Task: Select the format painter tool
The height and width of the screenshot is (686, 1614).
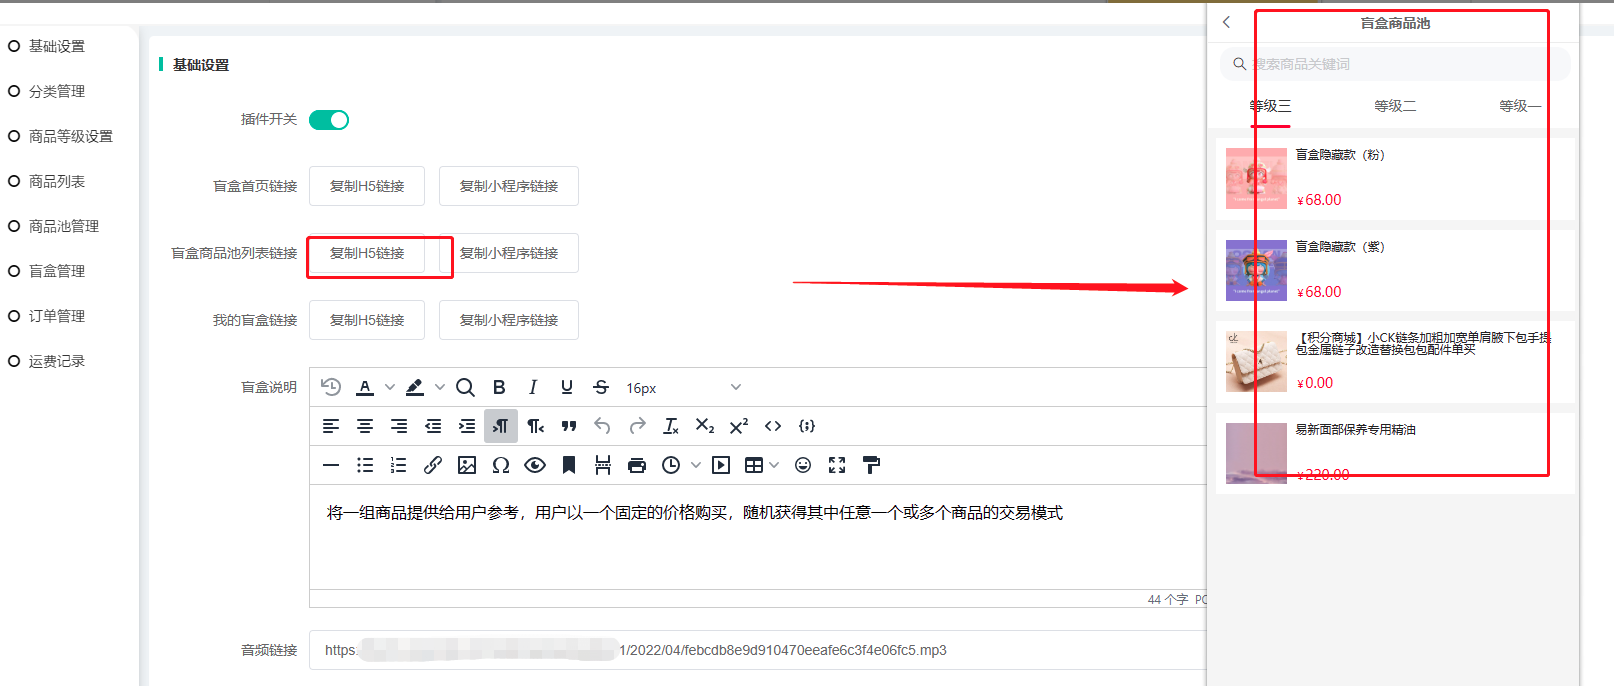Action: [x=871, y=465]
